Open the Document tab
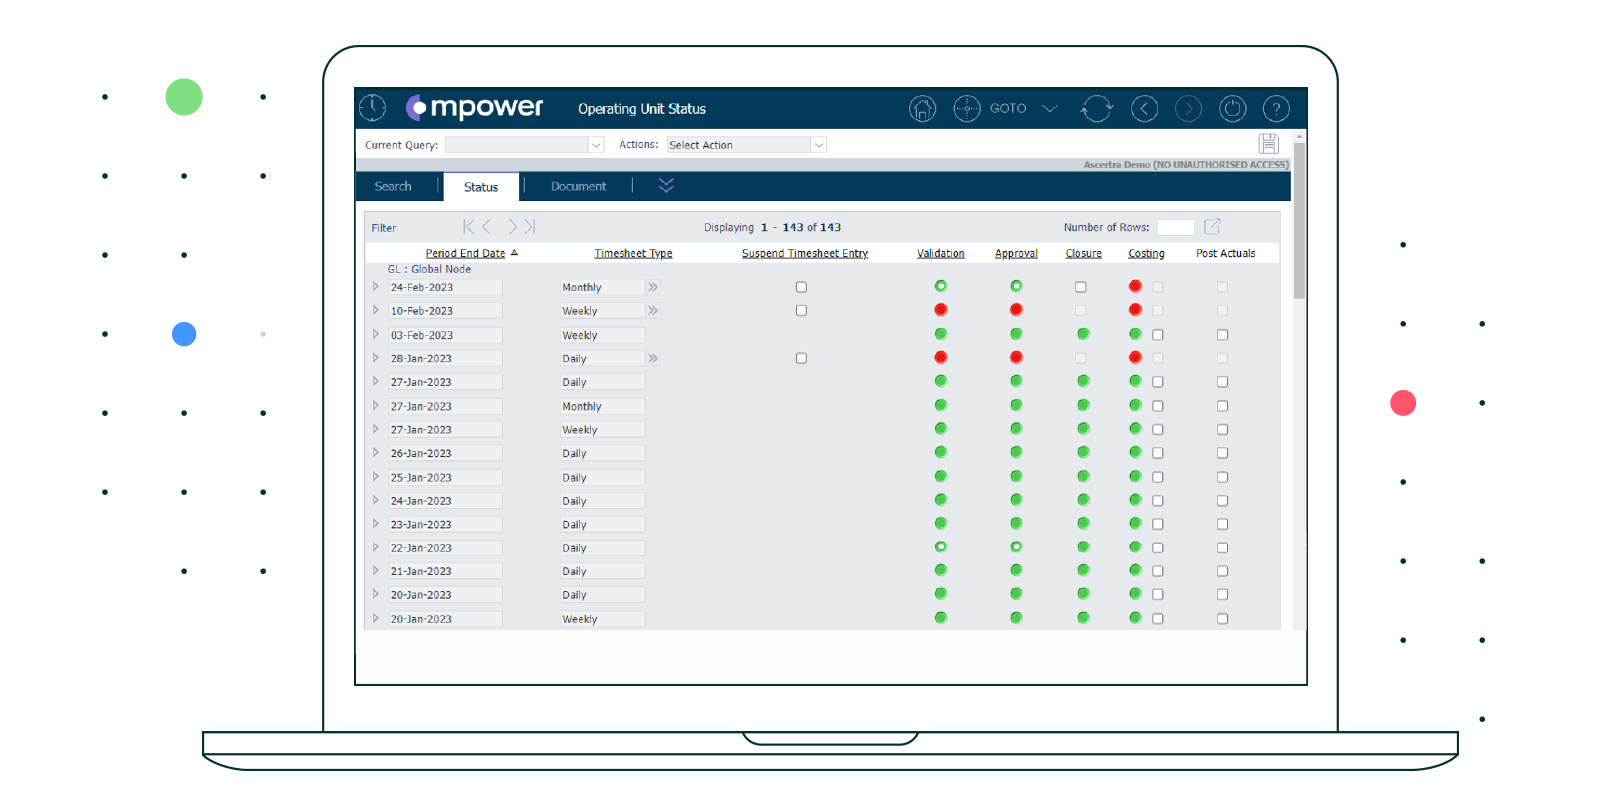This screenshot has width=1600, height=808. pyautogui.click(x=578, y=187)
